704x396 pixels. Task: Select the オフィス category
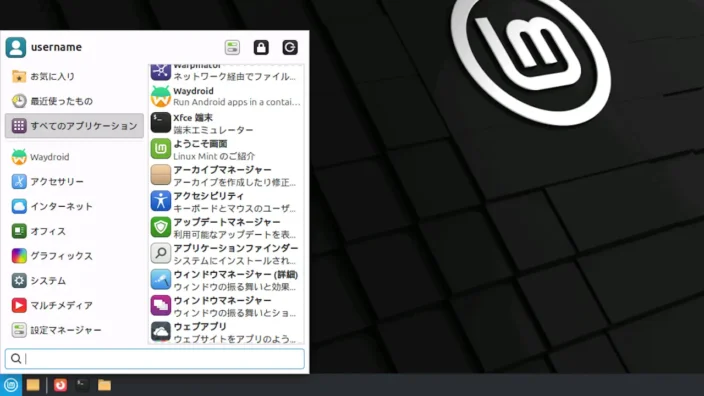pos(74,231)
